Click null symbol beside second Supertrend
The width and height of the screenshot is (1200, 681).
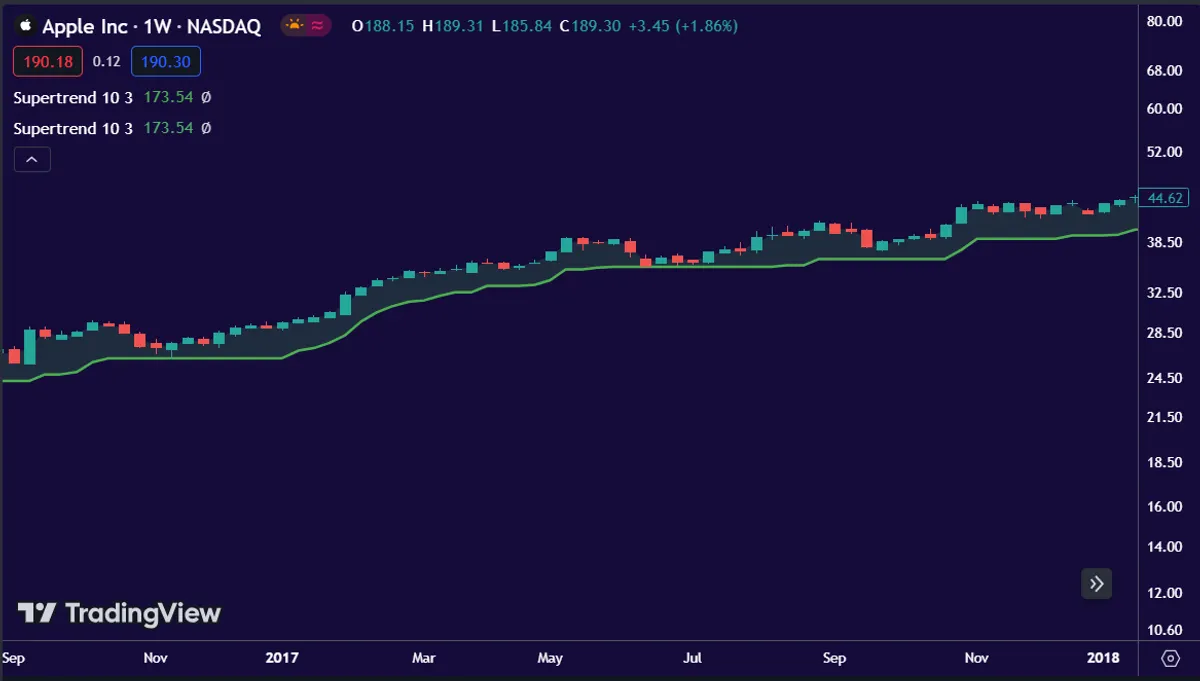click(206, 128)
